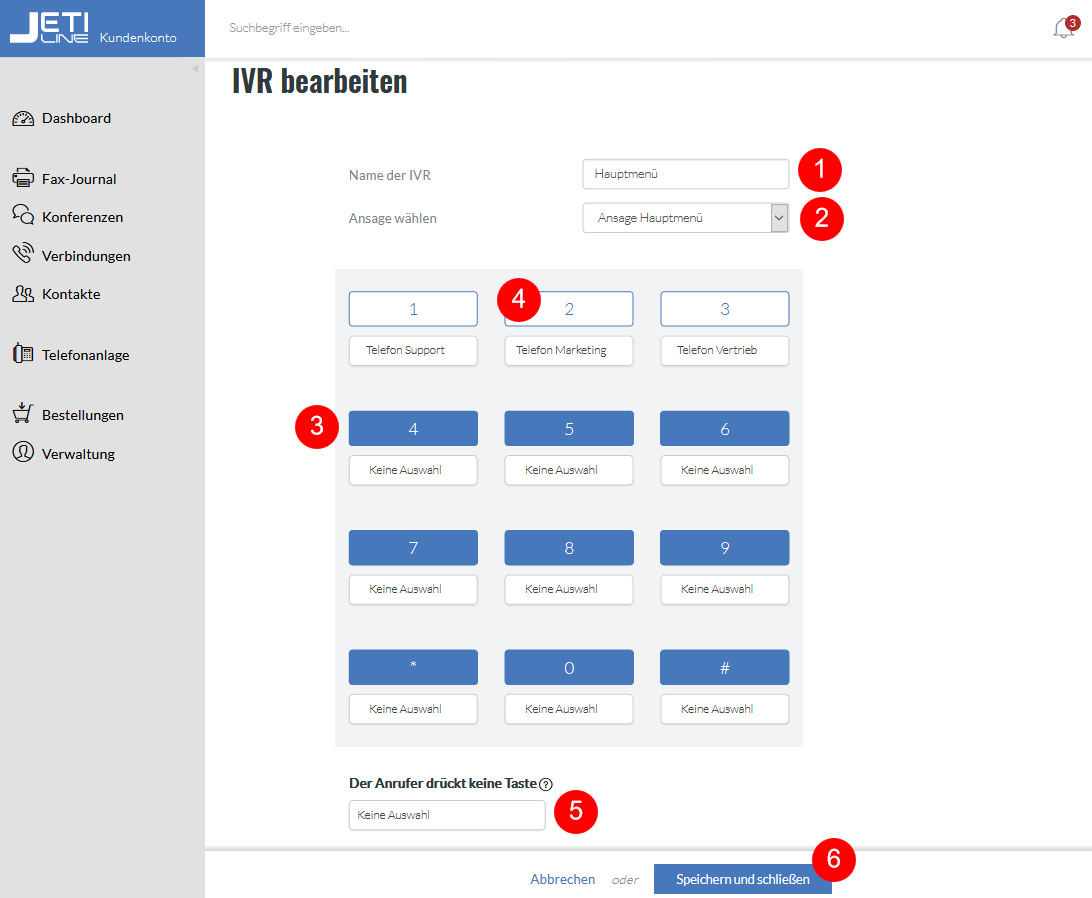Screen dimensions: 1092x898
Task: Click help icon beside keine Taste
Action: 546,784
